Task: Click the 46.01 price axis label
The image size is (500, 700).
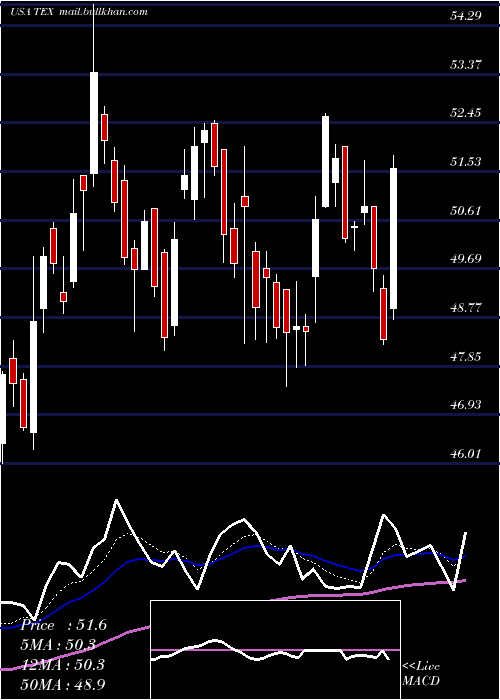Action: pos(465,454)
